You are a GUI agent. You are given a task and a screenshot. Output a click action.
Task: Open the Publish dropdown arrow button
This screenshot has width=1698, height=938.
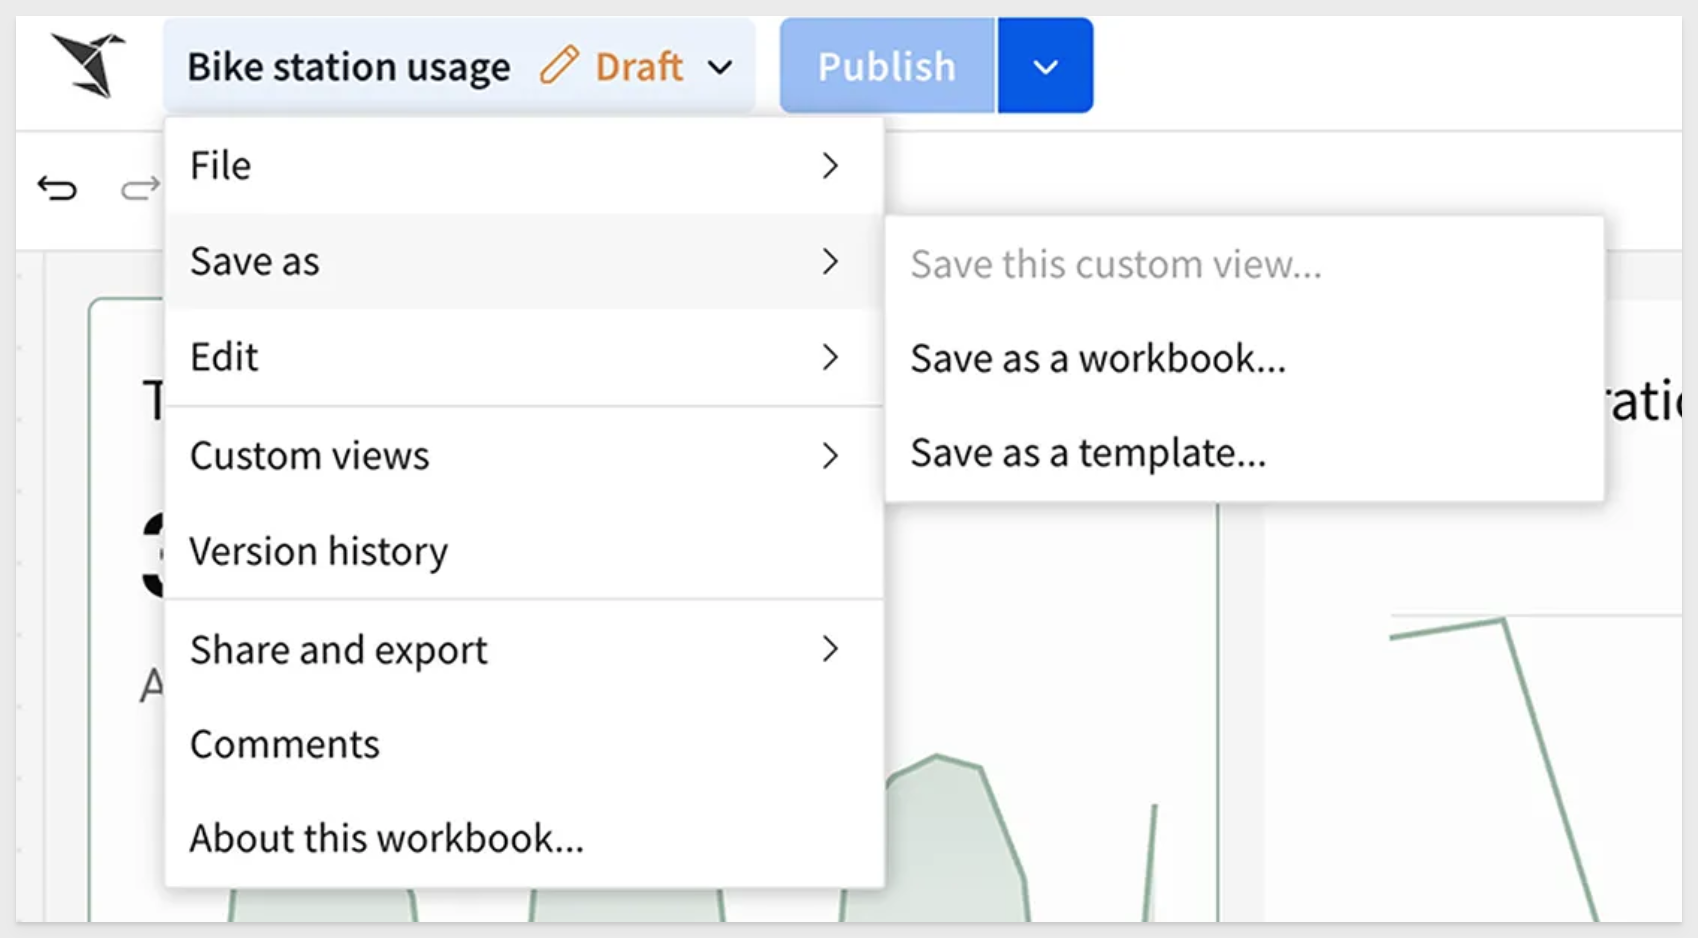(x=1045, y=66)
